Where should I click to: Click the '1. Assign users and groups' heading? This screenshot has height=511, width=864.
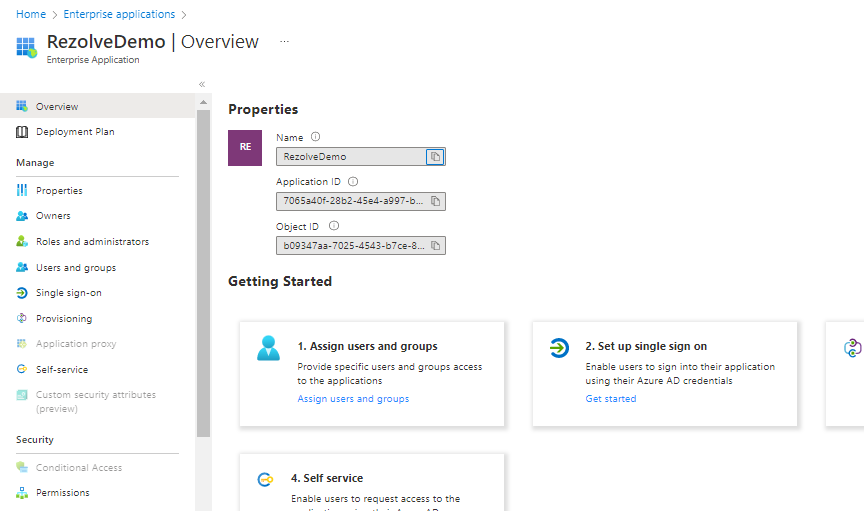(368, 346)
